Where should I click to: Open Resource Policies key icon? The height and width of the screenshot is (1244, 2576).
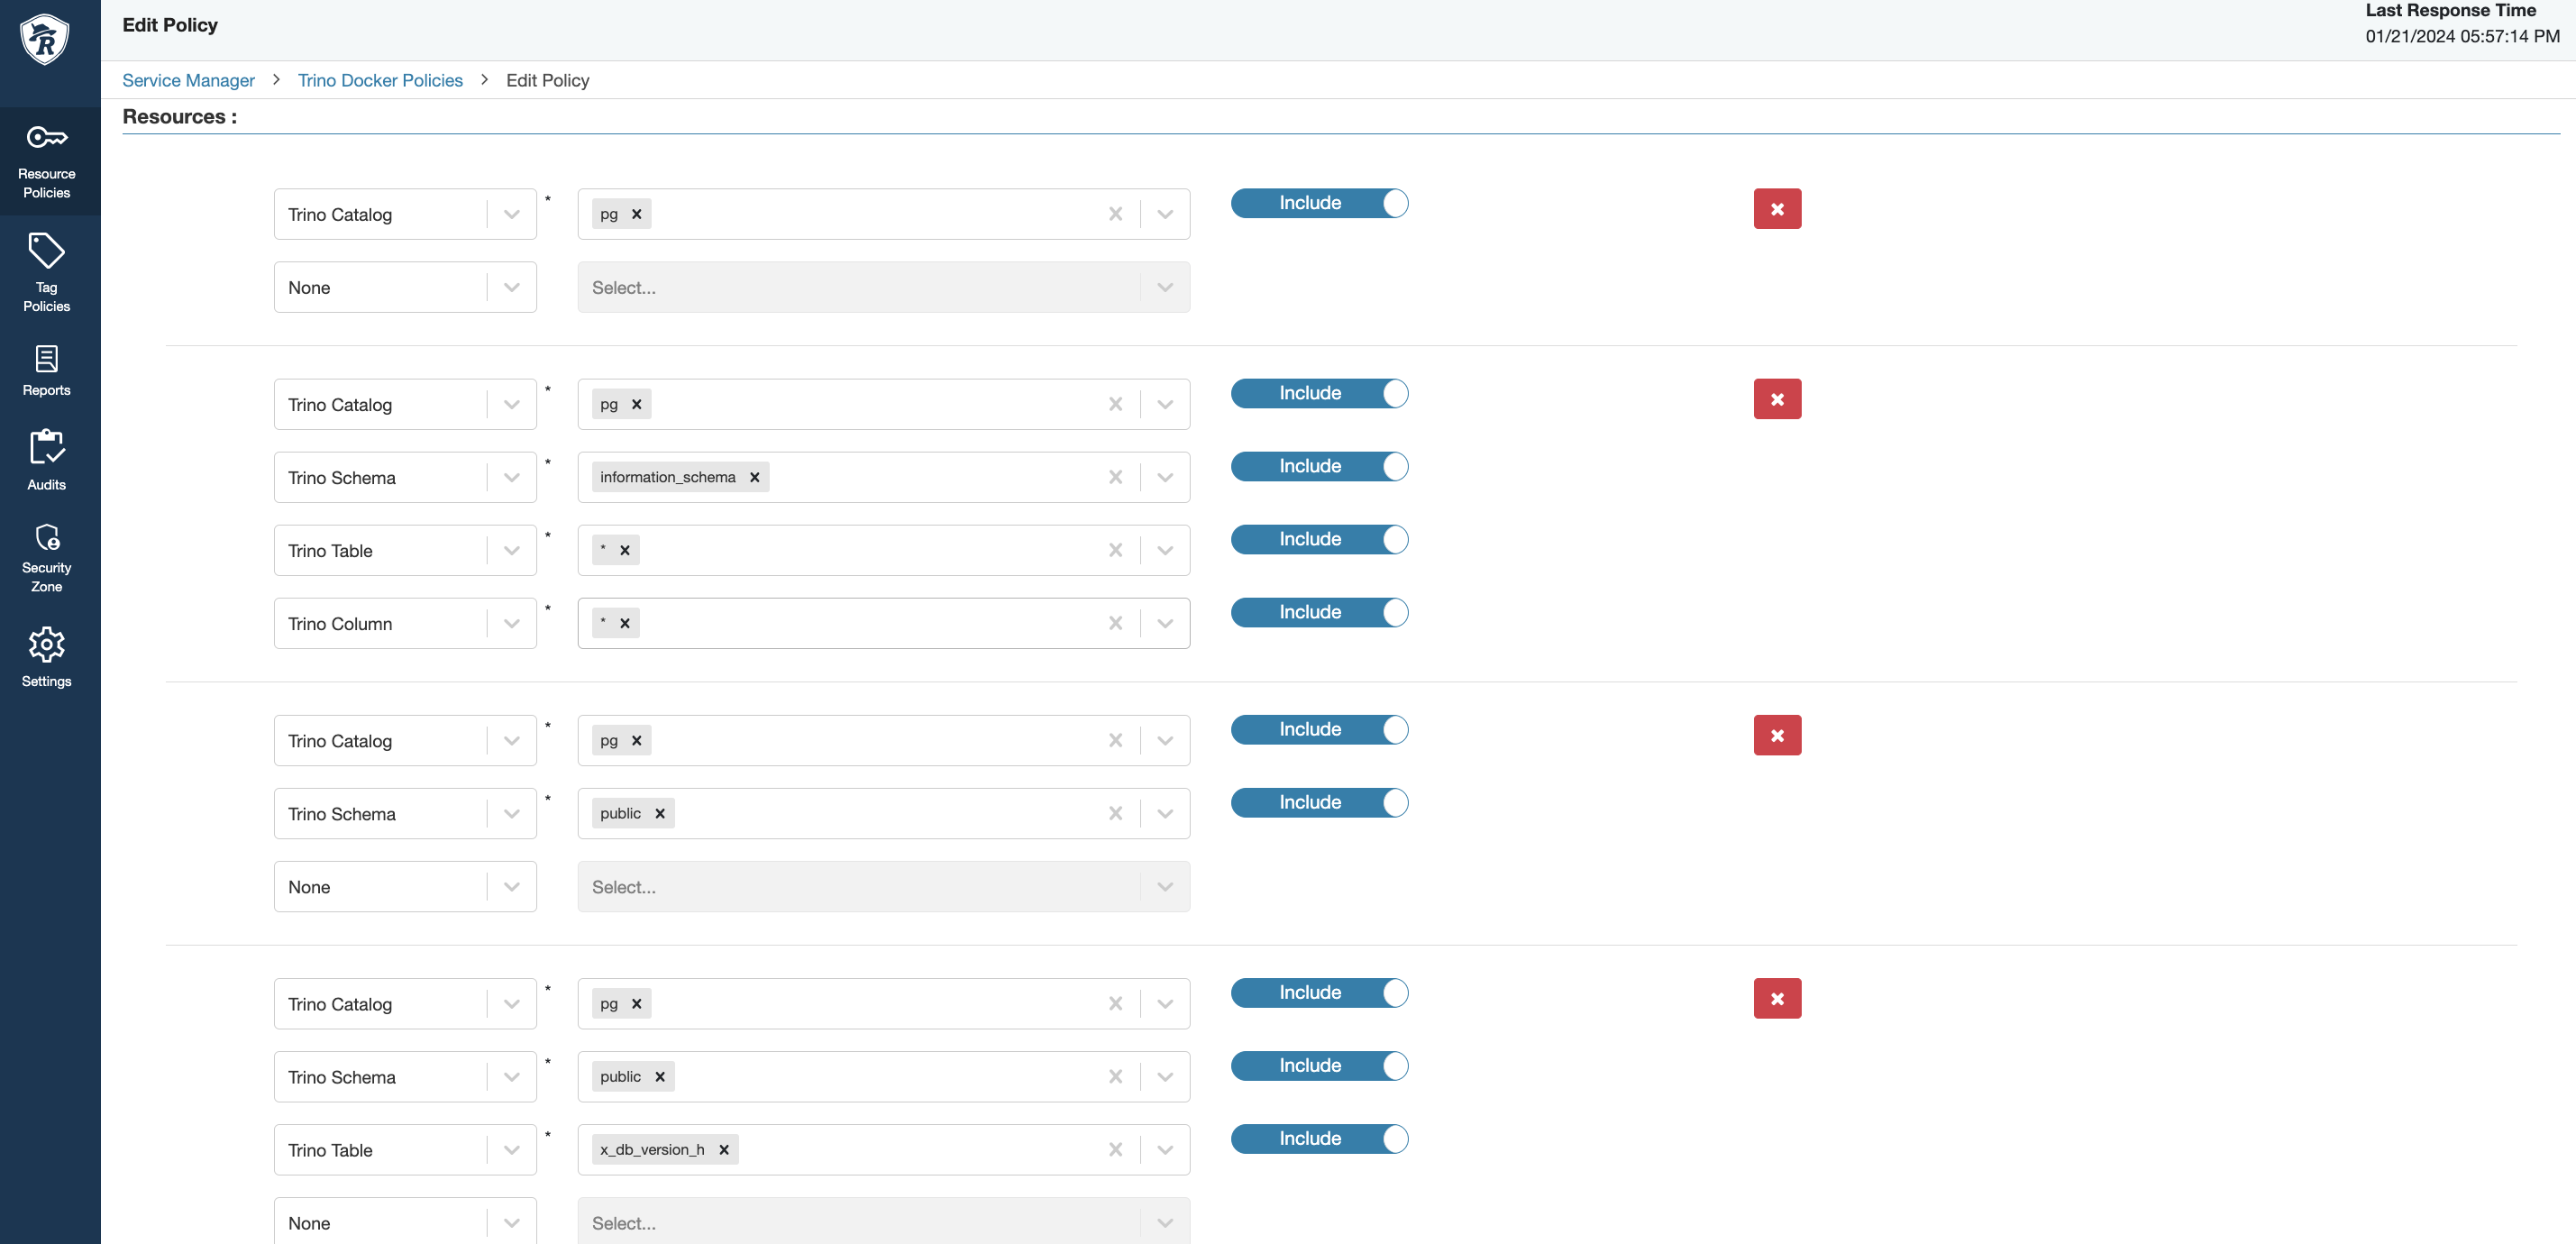pyautogui.click(x=46, y=137)
